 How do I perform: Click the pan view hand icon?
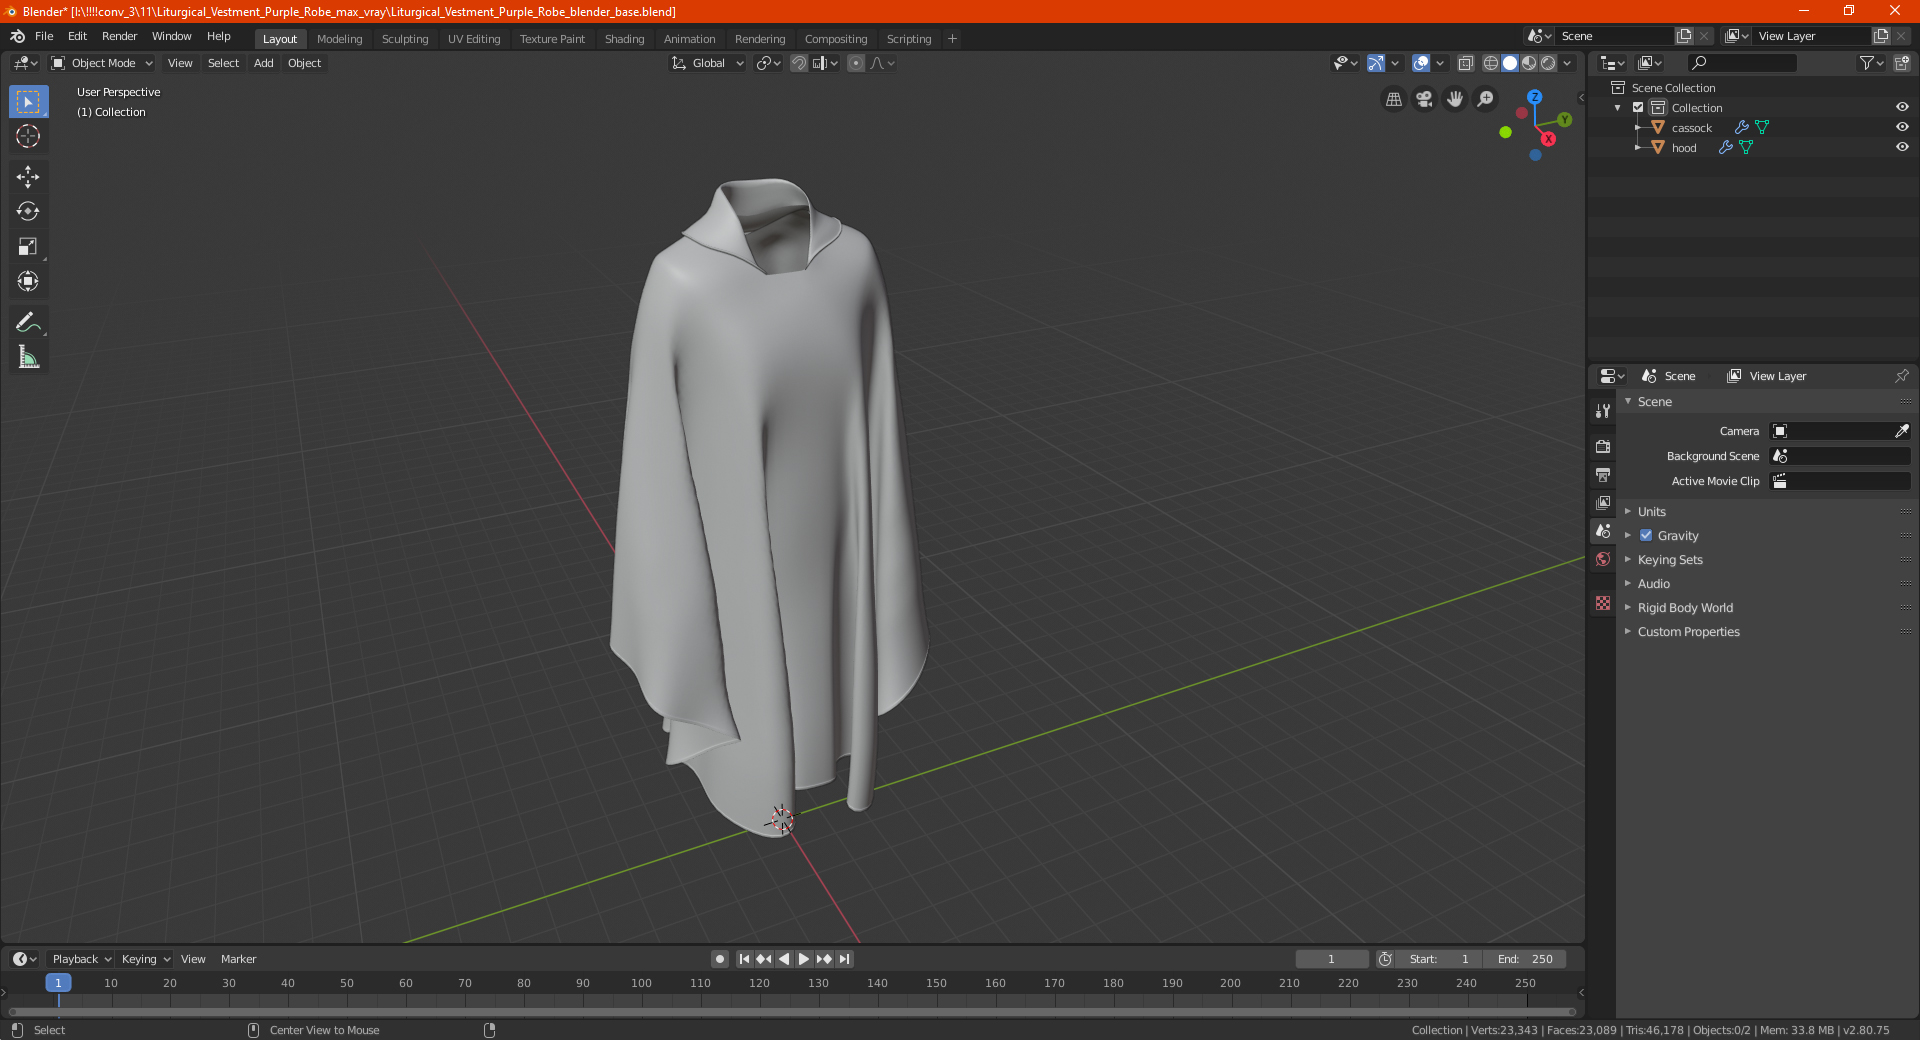[1455, 99]
